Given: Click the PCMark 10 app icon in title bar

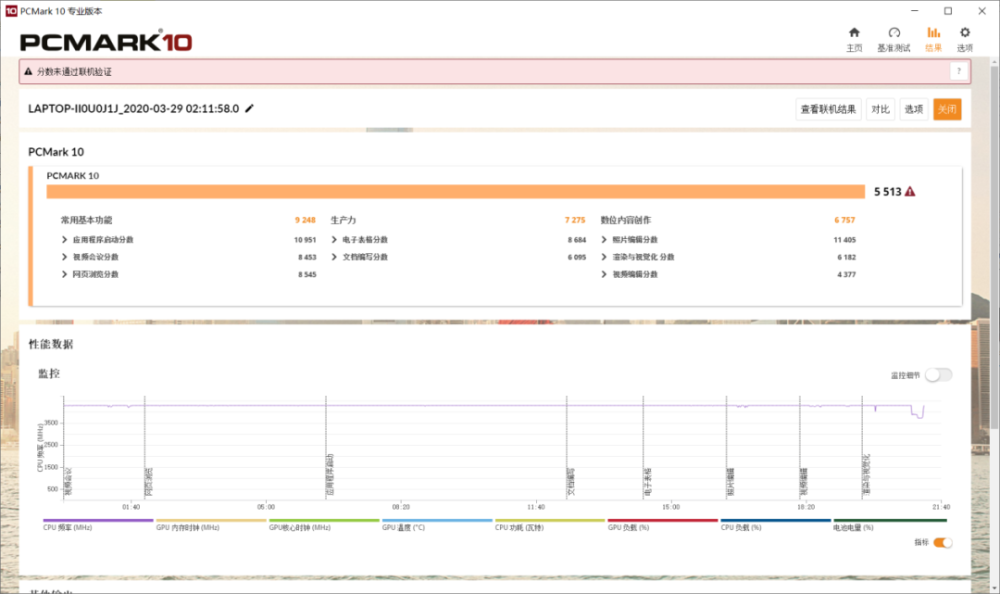Looking at the screenshot, I should 11,11.
